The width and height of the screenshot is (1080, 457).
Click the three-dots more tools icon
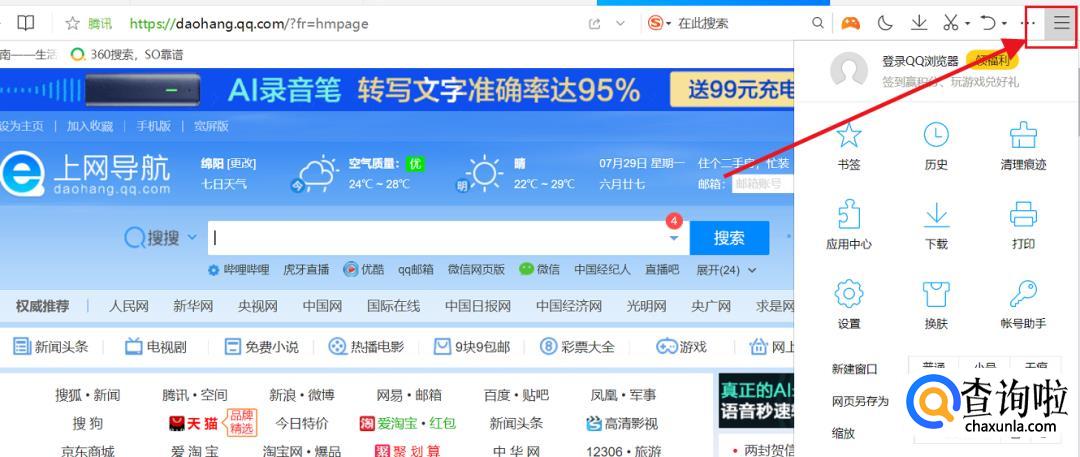pos(1028,23)
